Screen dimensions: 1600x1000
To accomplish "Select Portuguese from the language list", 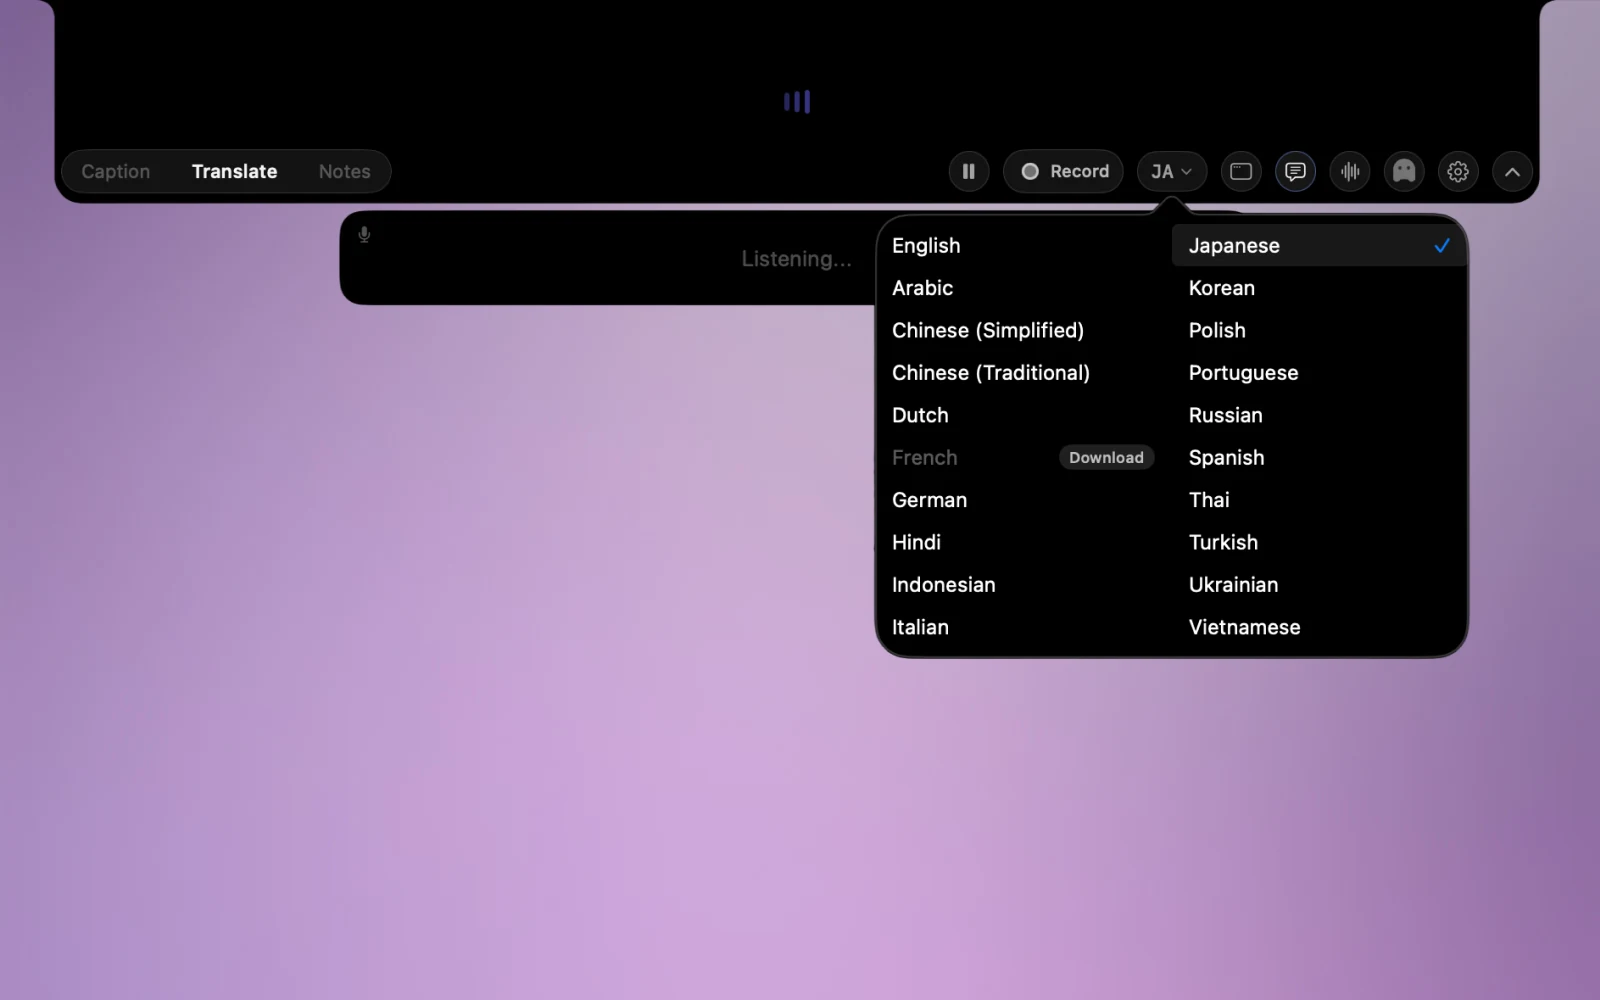I will tap(1319, 373).
